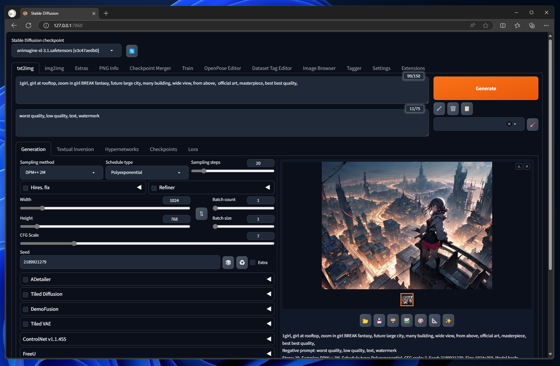
Task: Enable the Hires. fix checkbox
Action: (25, 188)
